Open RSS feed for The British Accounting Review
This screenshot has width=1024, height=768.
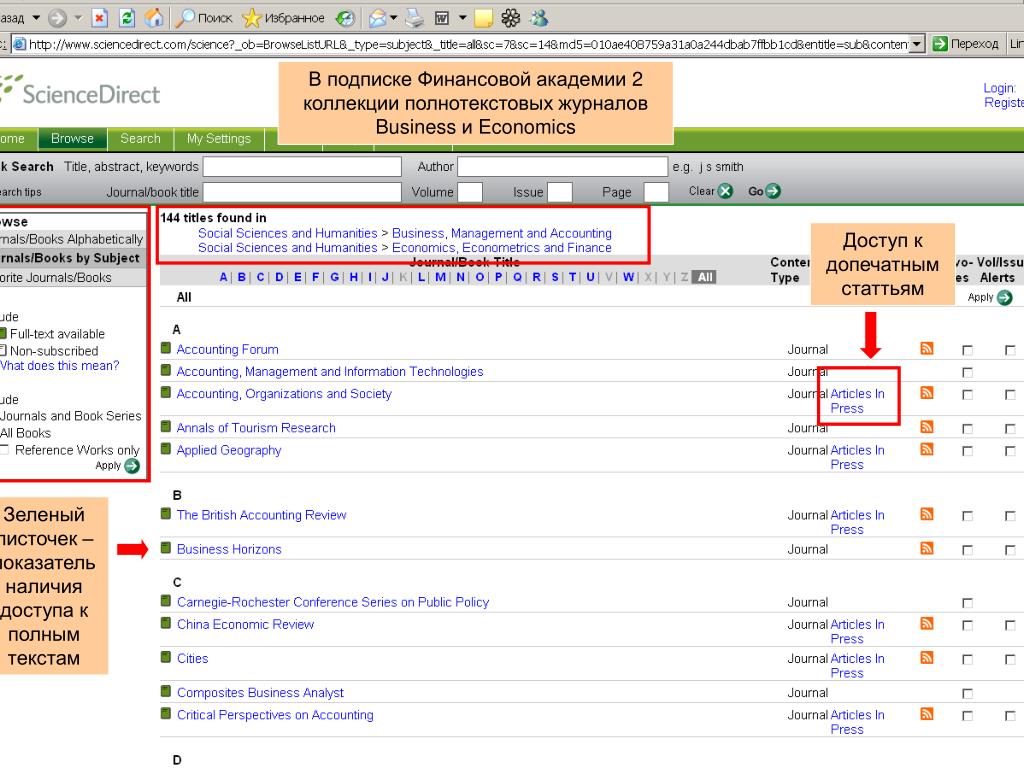tap(927, 514)
